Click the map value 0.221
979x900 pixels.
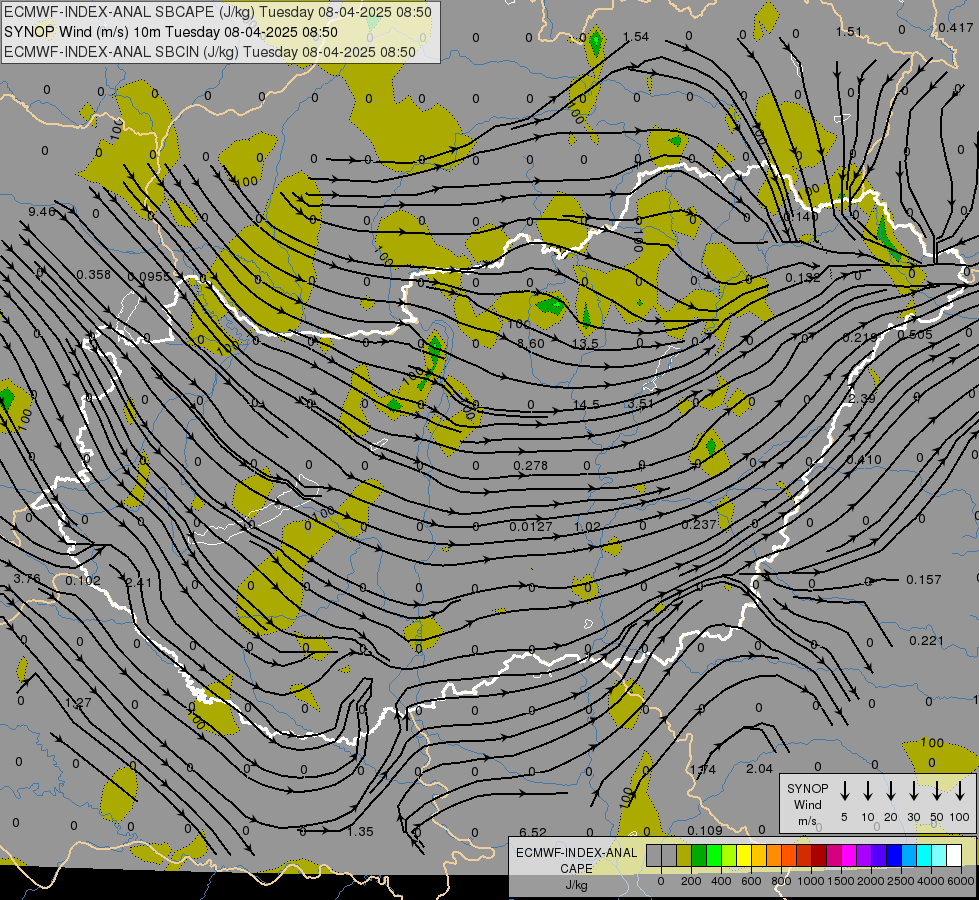pos(927,641)
